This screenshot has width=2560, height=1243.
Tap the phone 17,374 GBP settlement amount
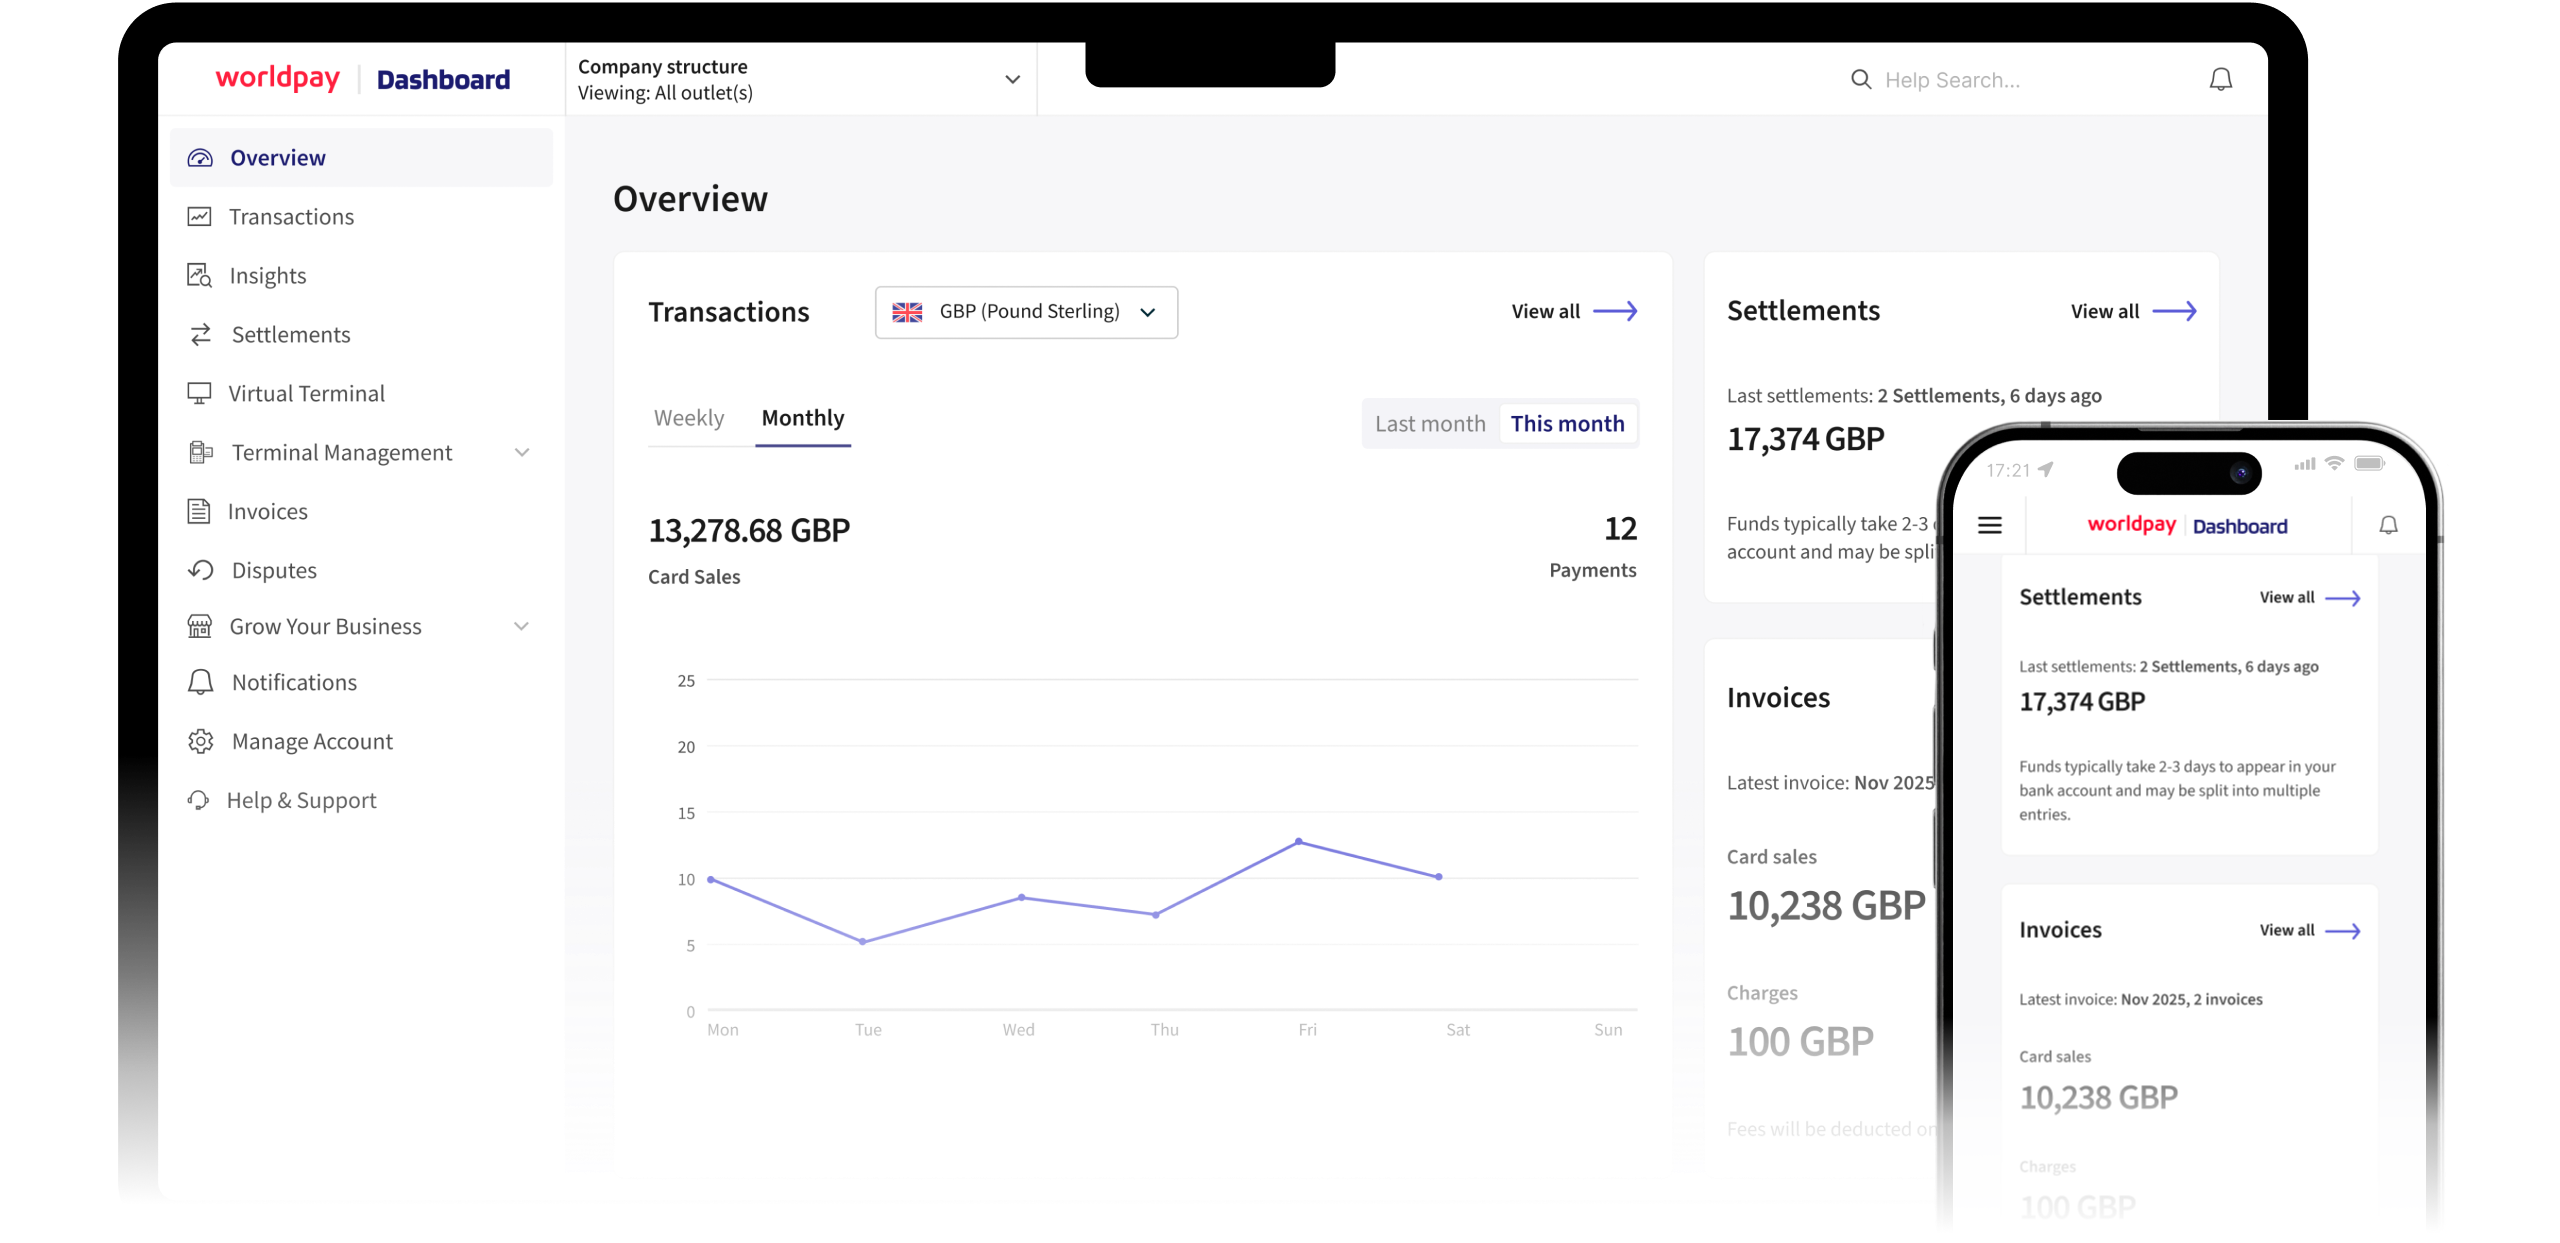click(x=2082, y=702)
